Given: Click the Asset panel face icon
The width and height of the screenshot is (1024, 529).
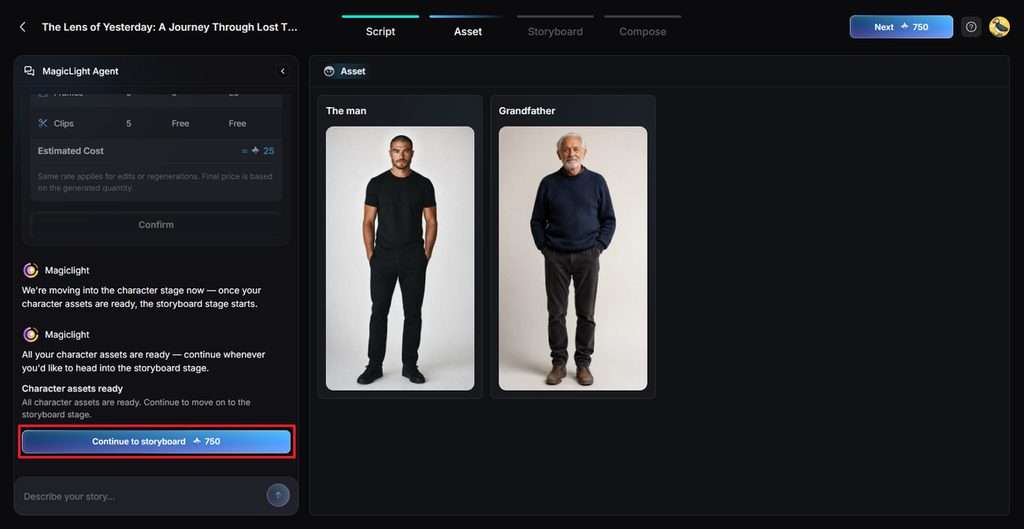Looking at the screenshot, I should 329,71.
